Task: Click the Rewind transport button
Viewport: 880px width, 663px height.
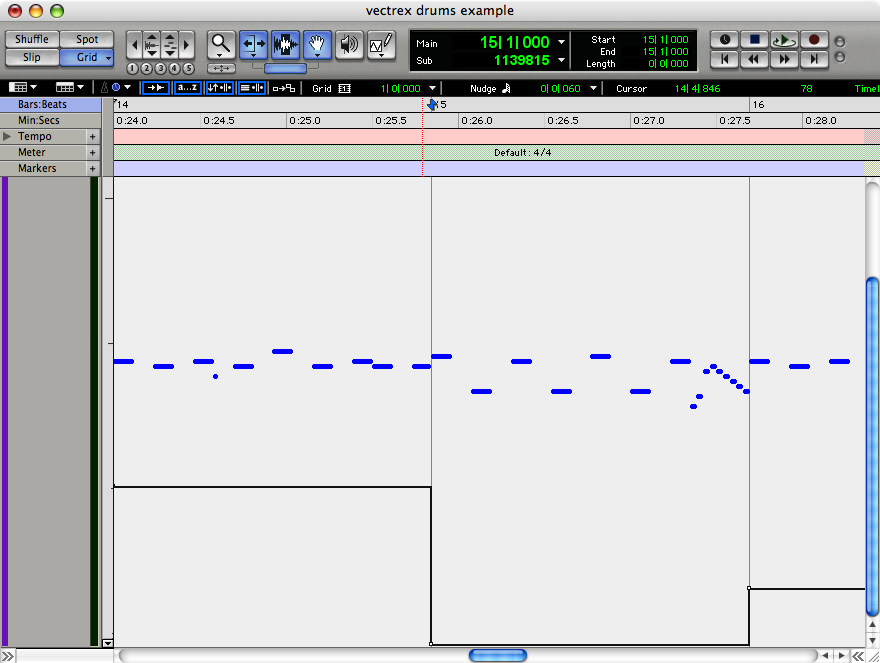Action: [755, 59]
